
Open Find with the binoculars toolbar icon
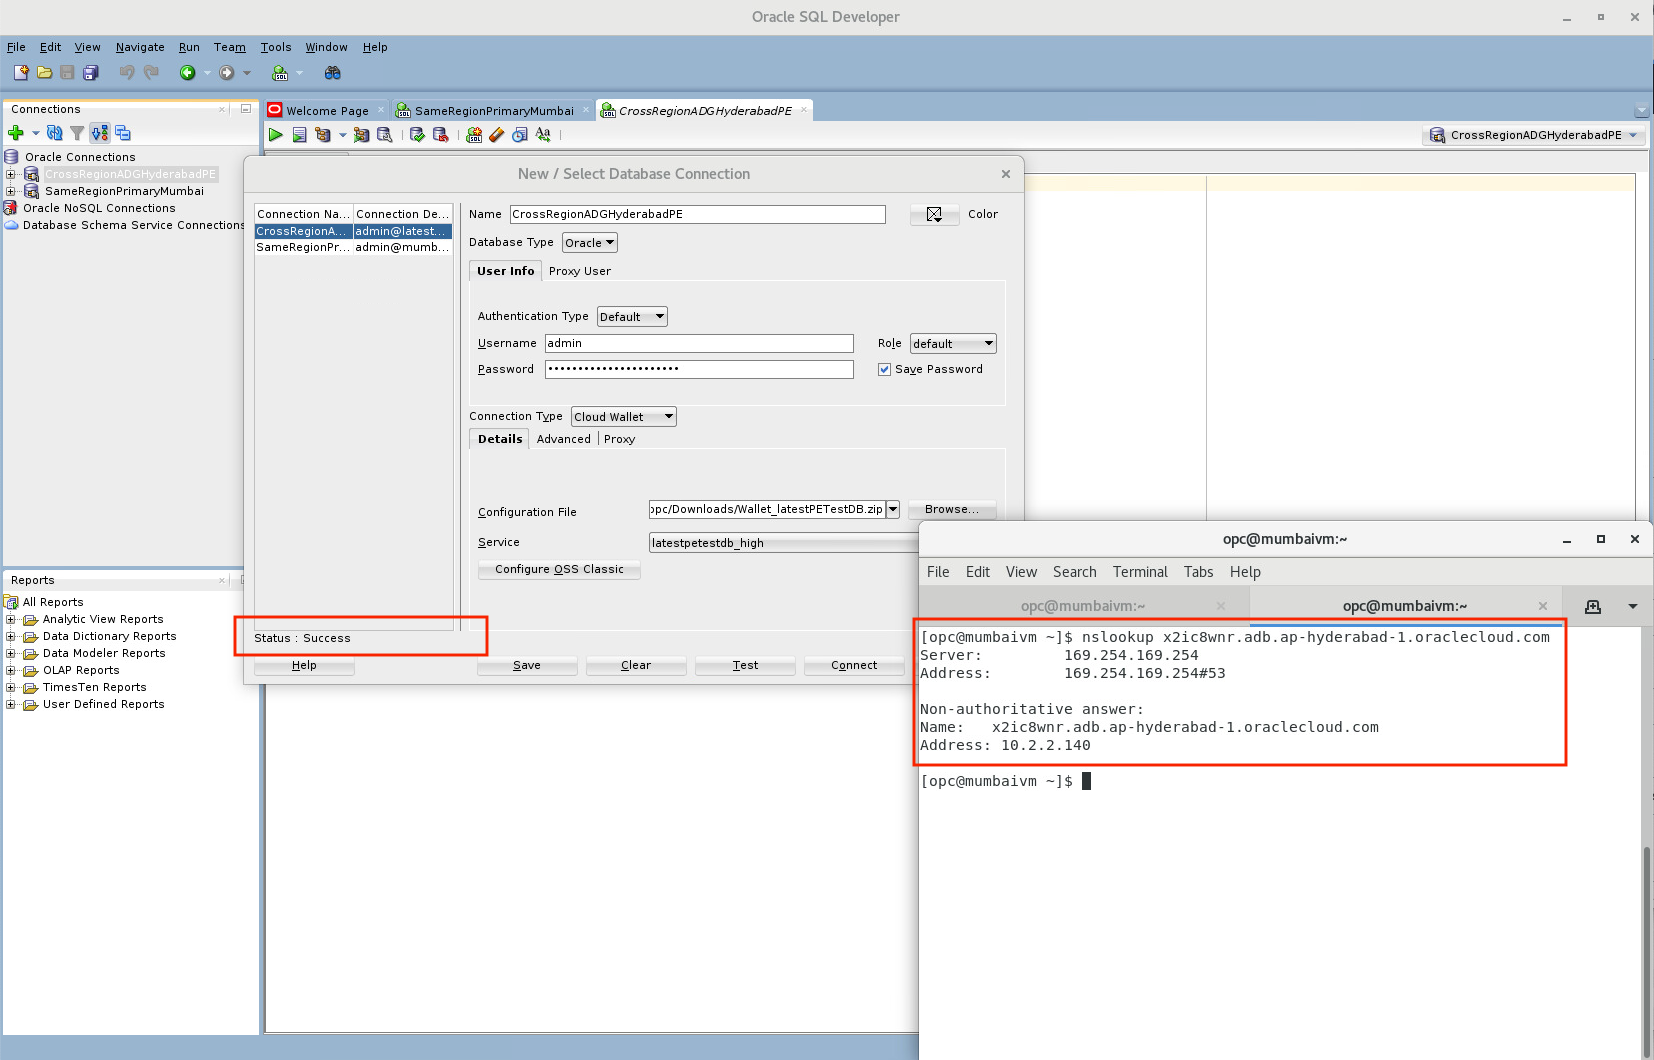332,73
